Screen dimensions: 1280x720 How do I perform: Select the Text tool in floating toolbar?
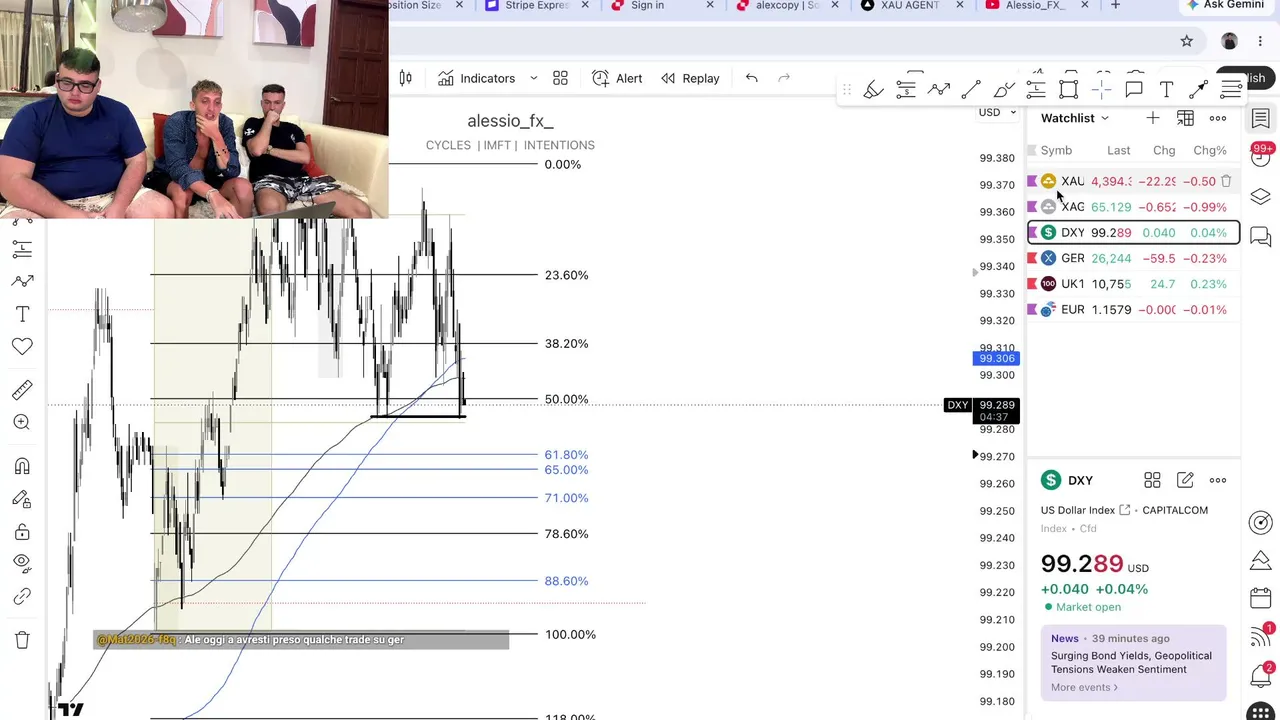click(x=1166, y=90)
